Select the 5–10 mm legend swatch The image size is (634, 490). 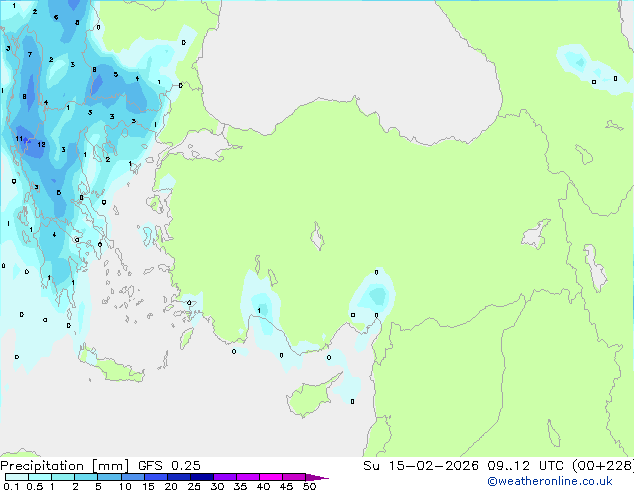tap(109, 477)
